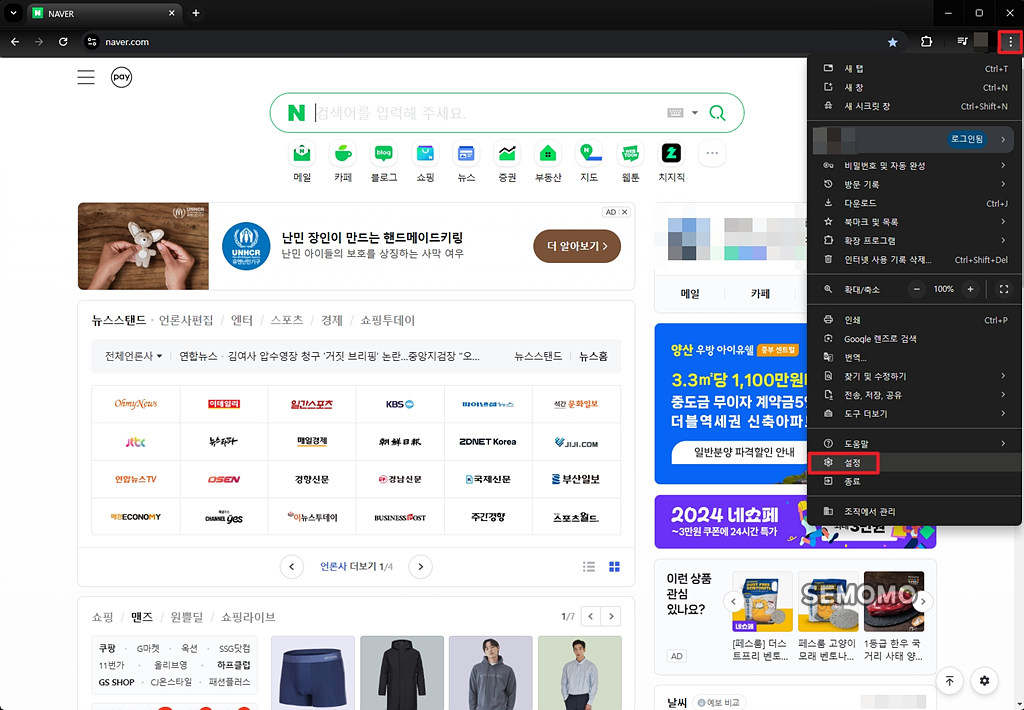Open the Webtoon shortcut icon
This screenshot has height=710, width=1024.
tap(630, 154)
